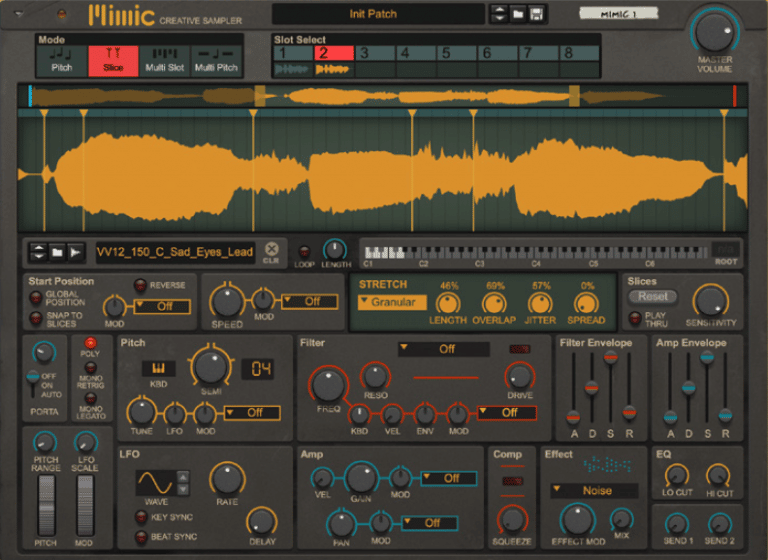This screenshot has height=560, width=768.
Task: Reset the slices
Action: coord(653,296)
